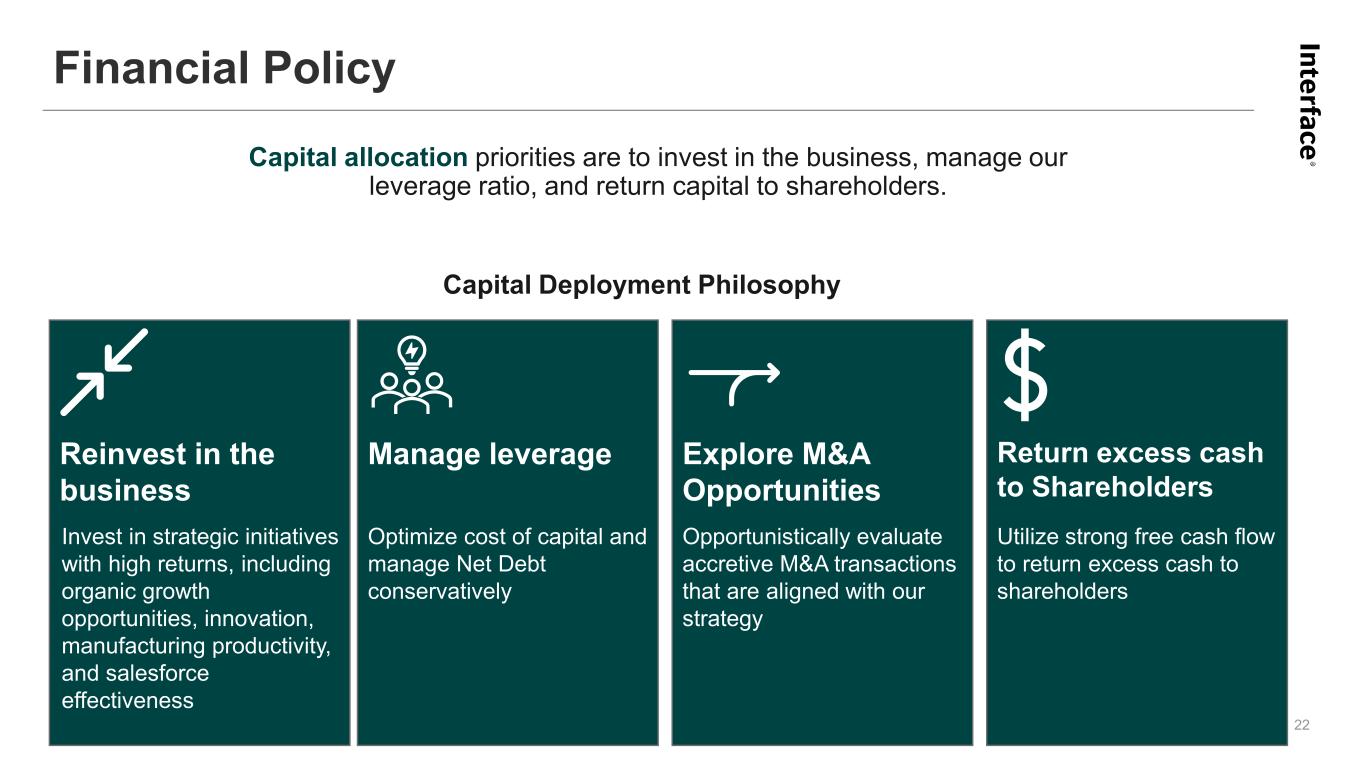The height and width of the screenshot is (768, 1365).
Task: Click the registered trademark symbol by the logo
Action: pyautogui.click(x=1312, y=163)
